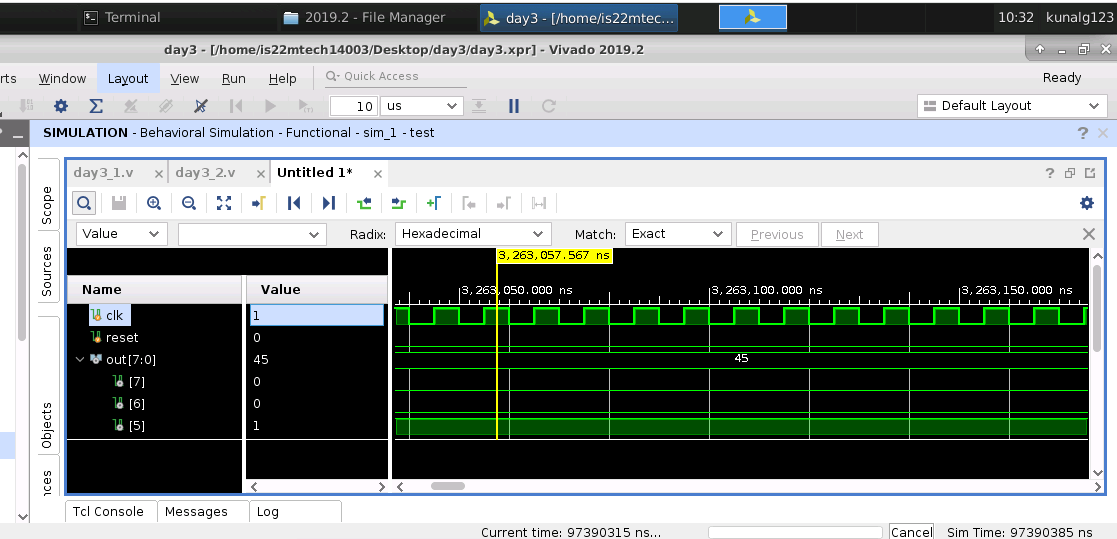The height and width of the screenshot is (539, 1117).
Task: Click the swap cursors icon
Action: [539, 204]
